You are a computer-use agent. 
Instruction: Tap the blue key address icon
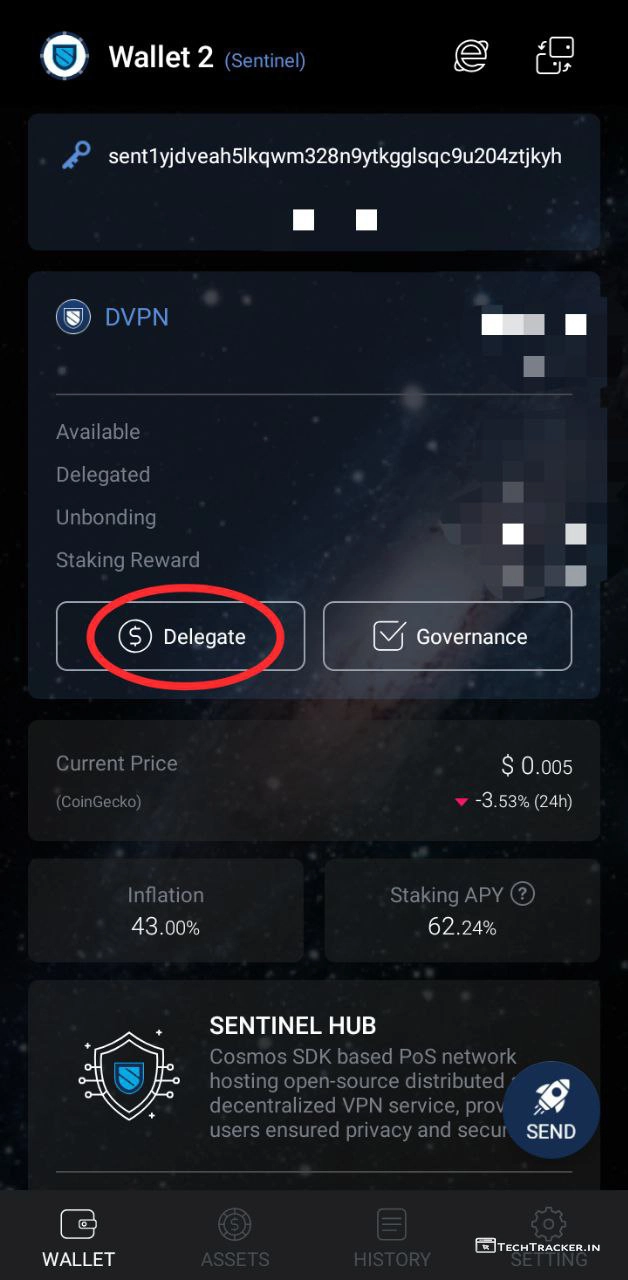pos(76,156)
